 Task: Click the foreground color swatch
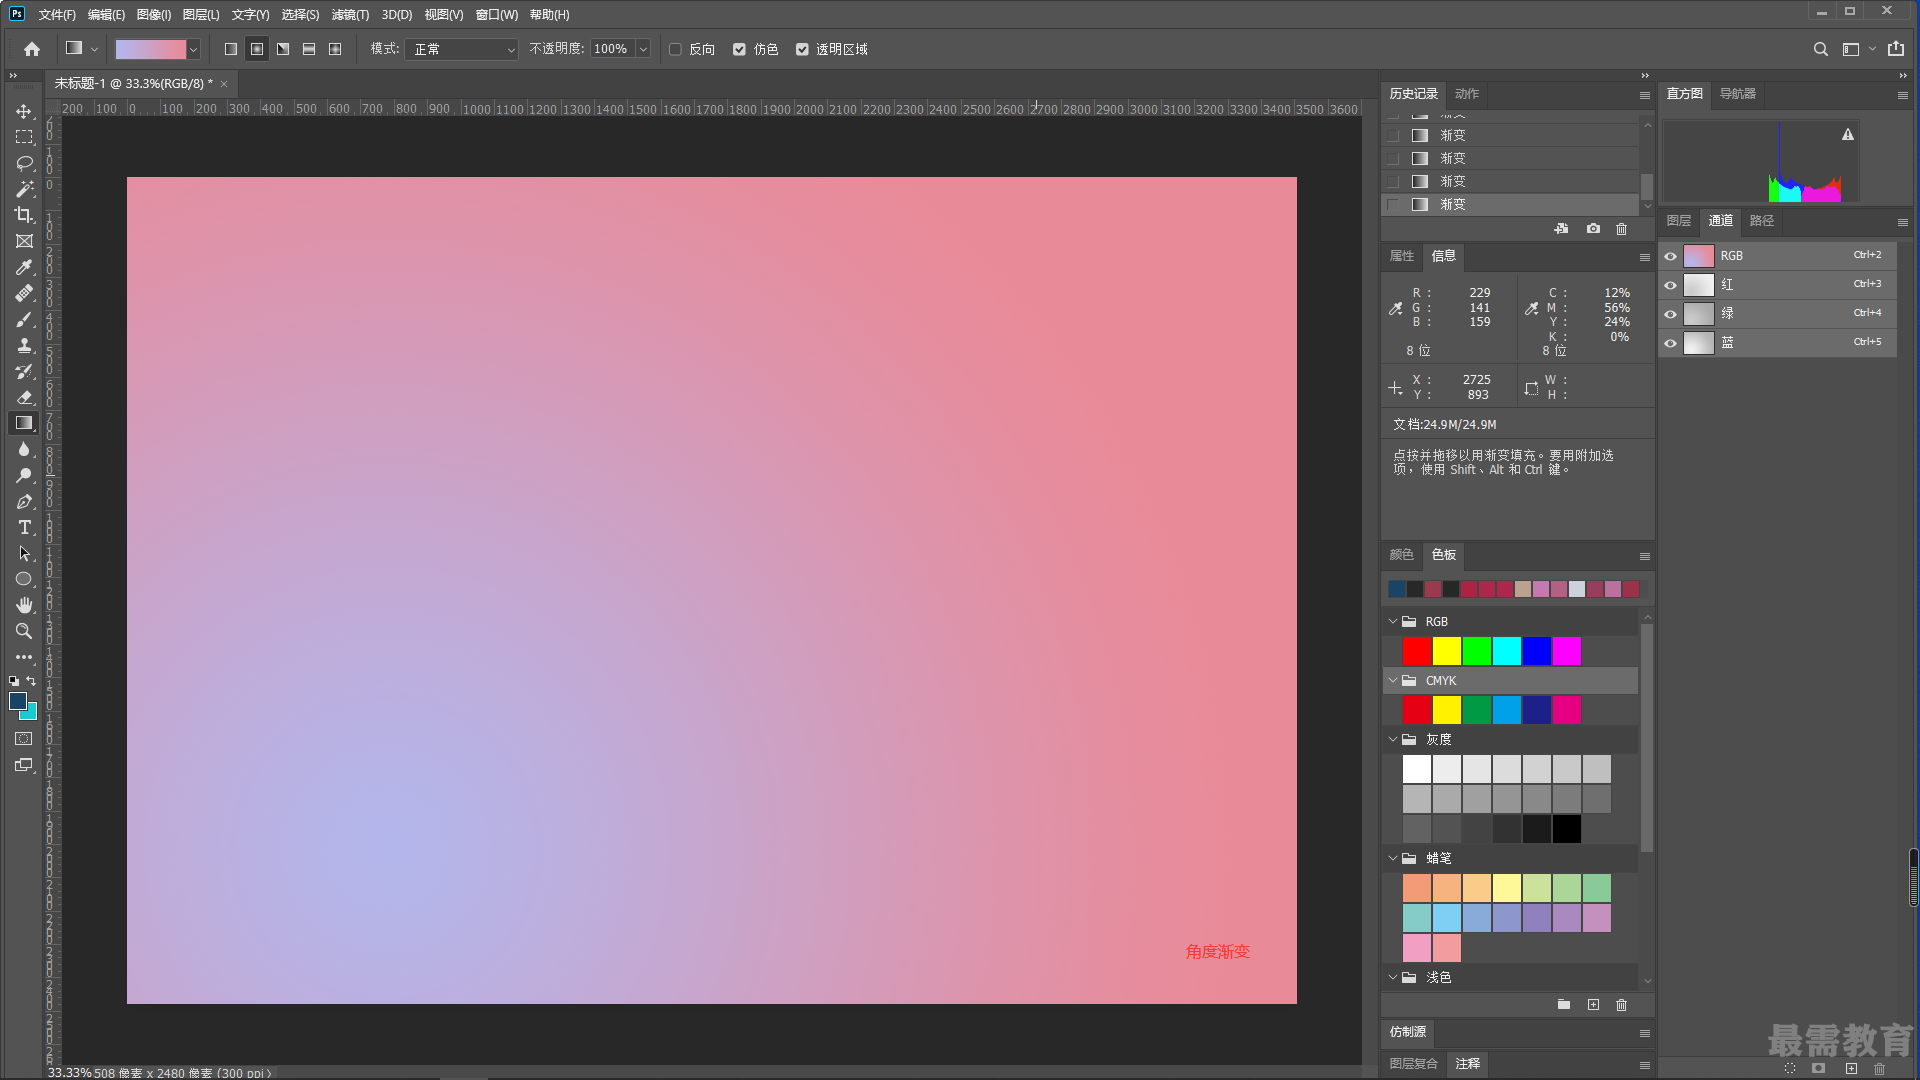(x=18, y=701)
